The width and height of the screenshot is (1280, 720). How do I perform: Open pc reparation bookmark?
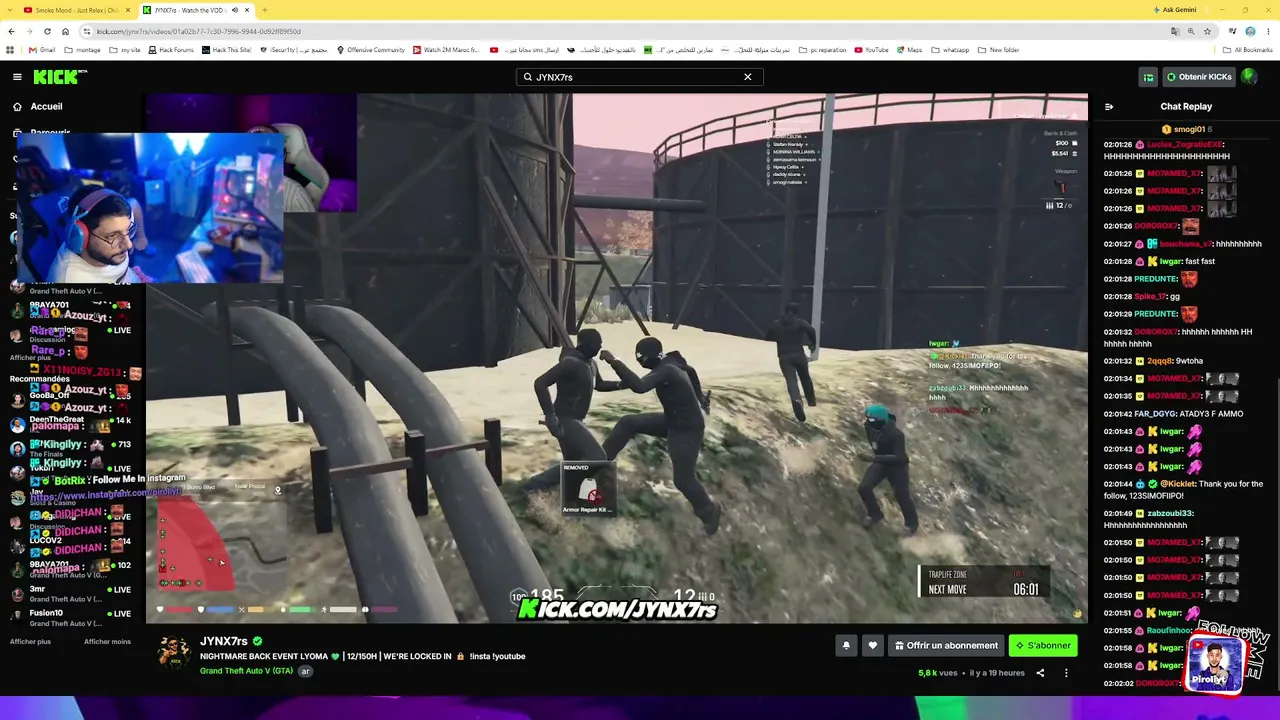(x=822, y=50)
